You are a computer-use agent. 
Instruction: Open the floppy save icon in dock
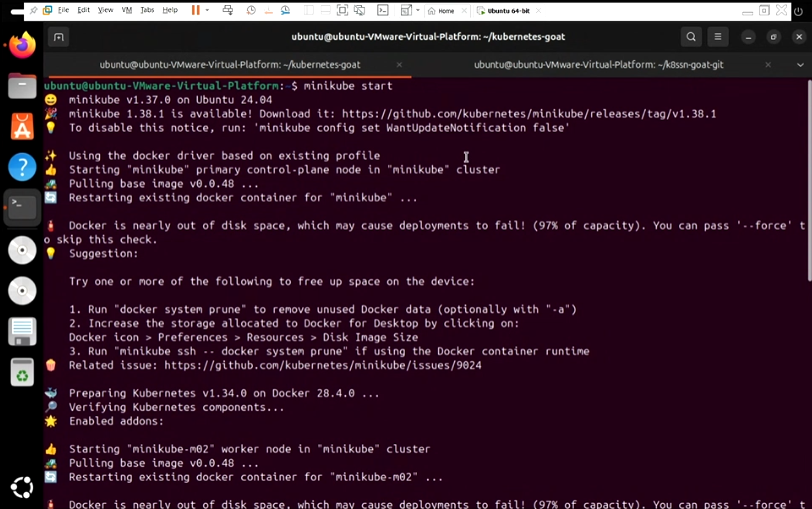click(22, 331)
